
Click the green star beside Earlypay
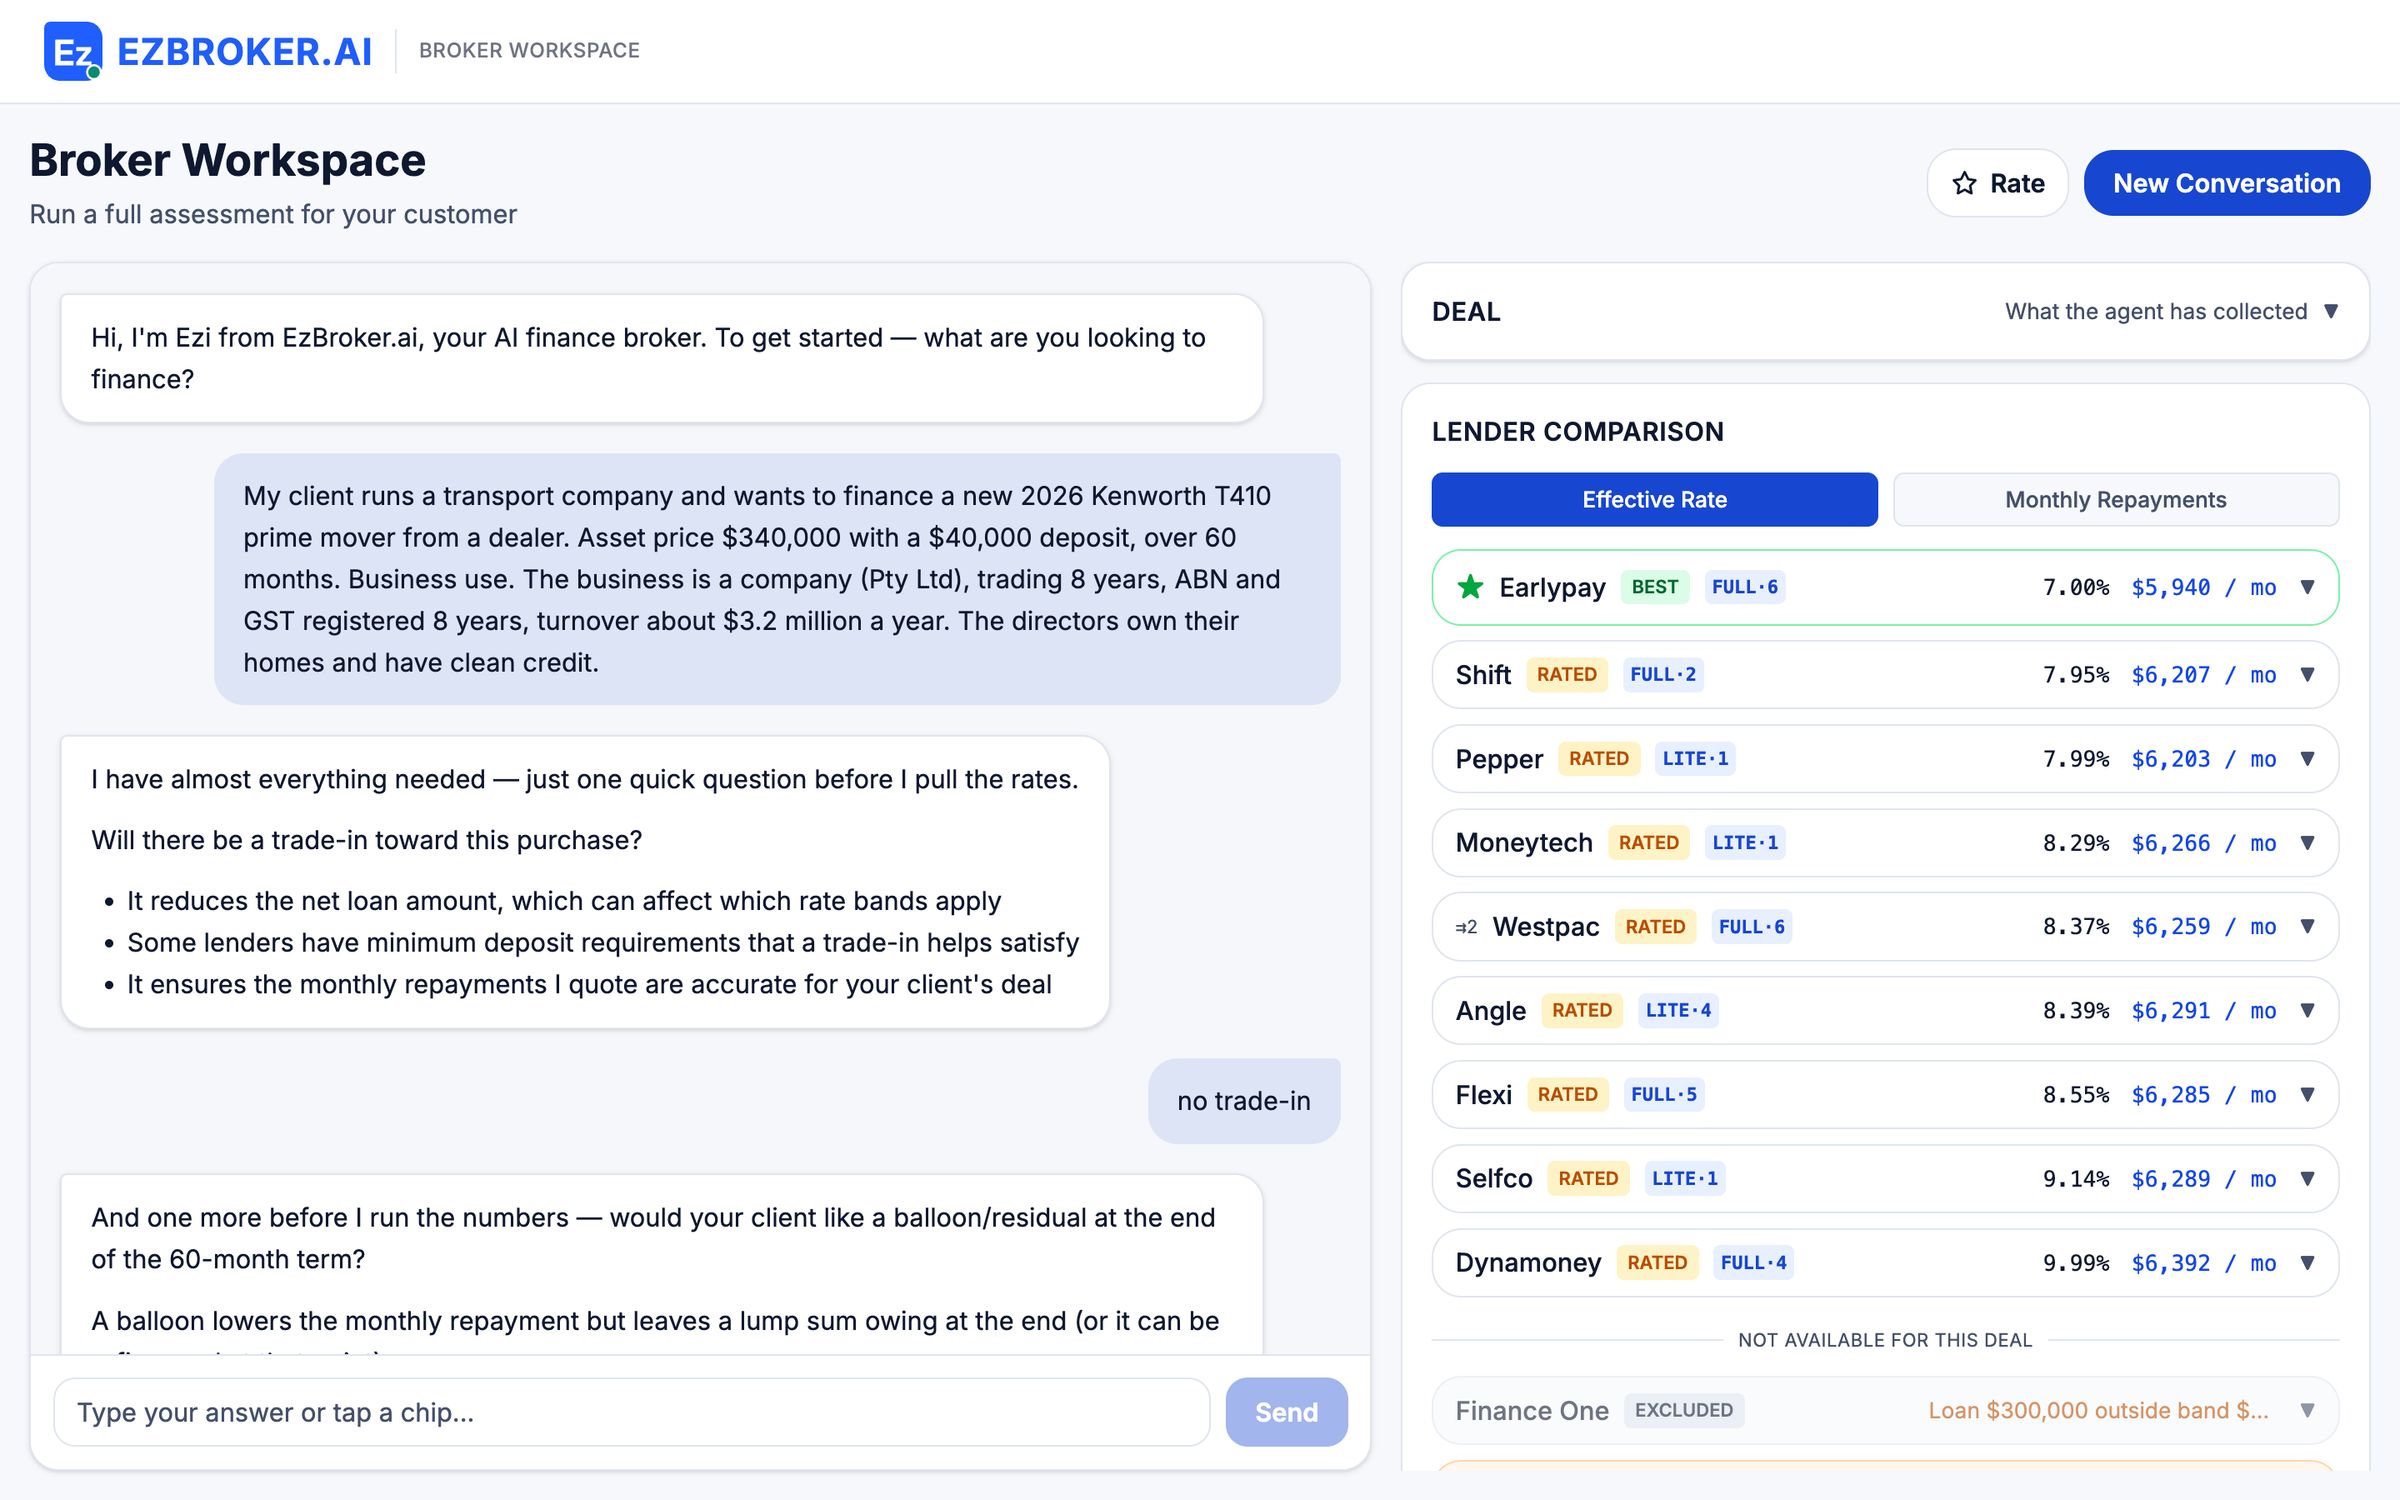pos(1470,587)
